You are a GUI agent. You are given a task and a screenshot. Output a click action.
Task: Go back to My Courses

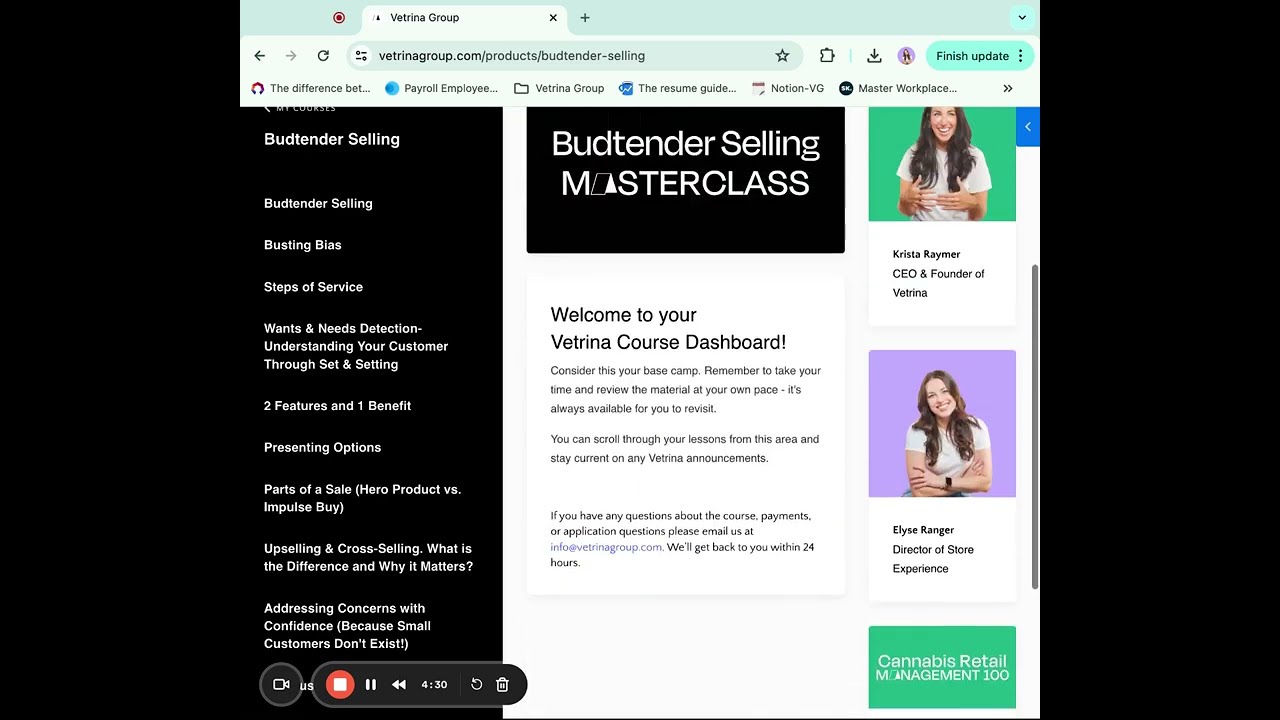(300, 108)
